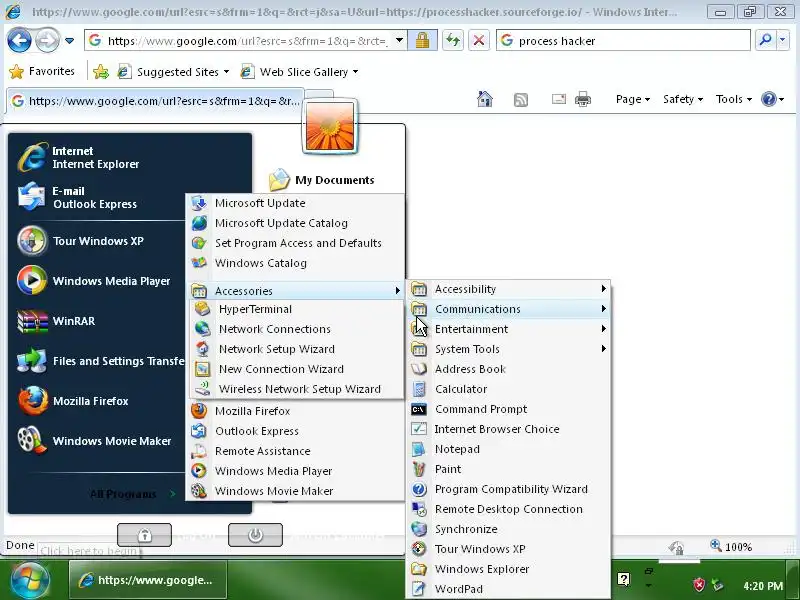The image size is (800, 600).
Task: Open Network Connections
Action: pos(297,329)
